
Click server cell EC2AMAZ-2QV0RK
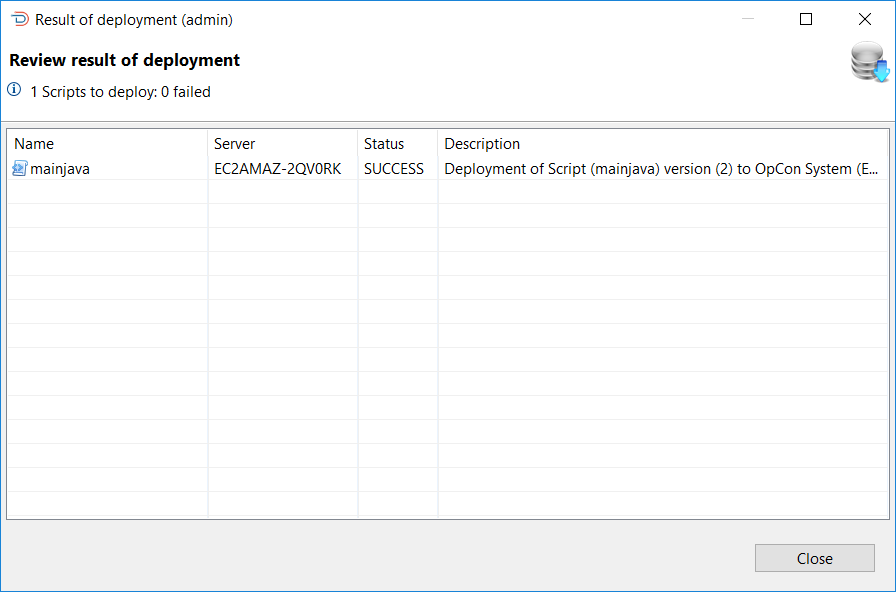[278, 169]
